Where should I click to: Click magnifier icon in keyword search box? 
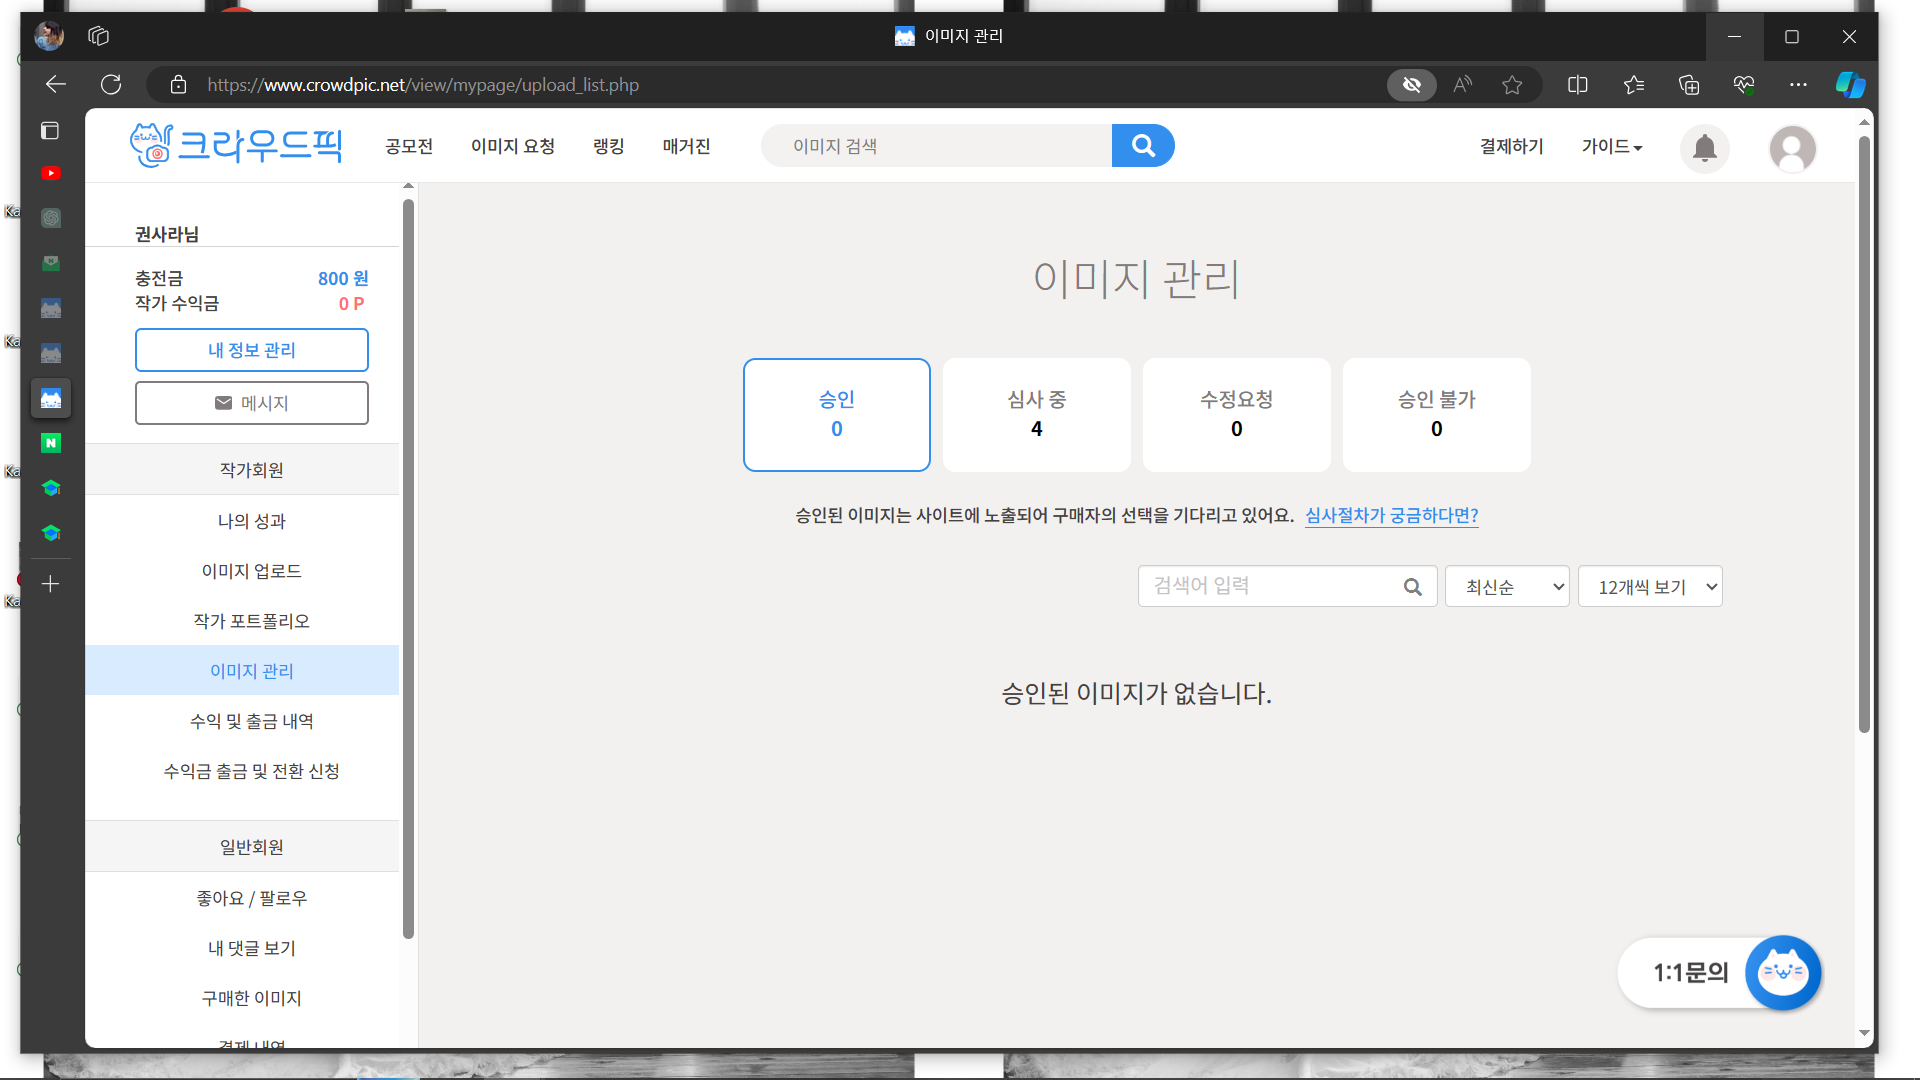tap(1412, 587)
